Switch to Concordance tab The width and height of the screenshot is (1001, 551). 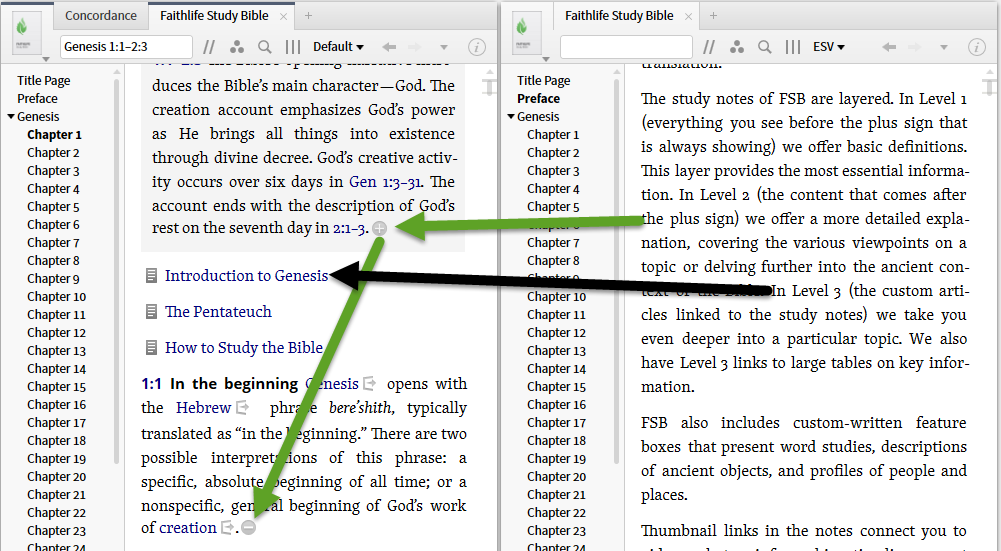click(101, 15)
